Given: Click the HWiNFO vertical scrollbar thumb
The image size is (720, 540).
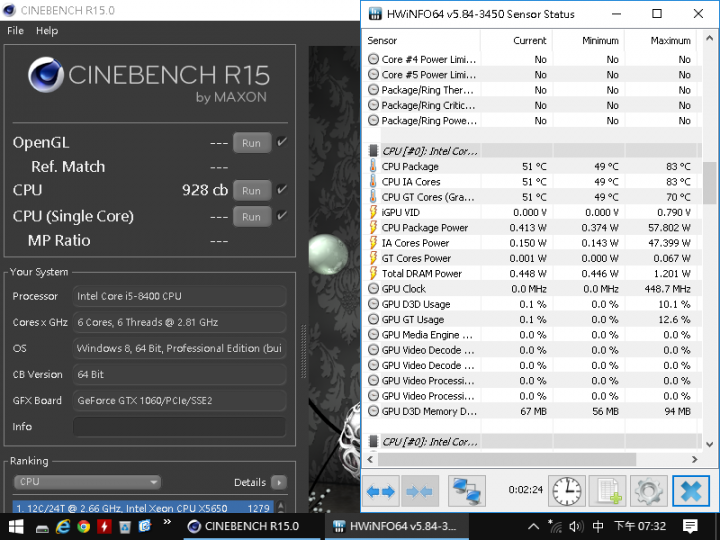Looking at the screenshot, I should (710, 182).
